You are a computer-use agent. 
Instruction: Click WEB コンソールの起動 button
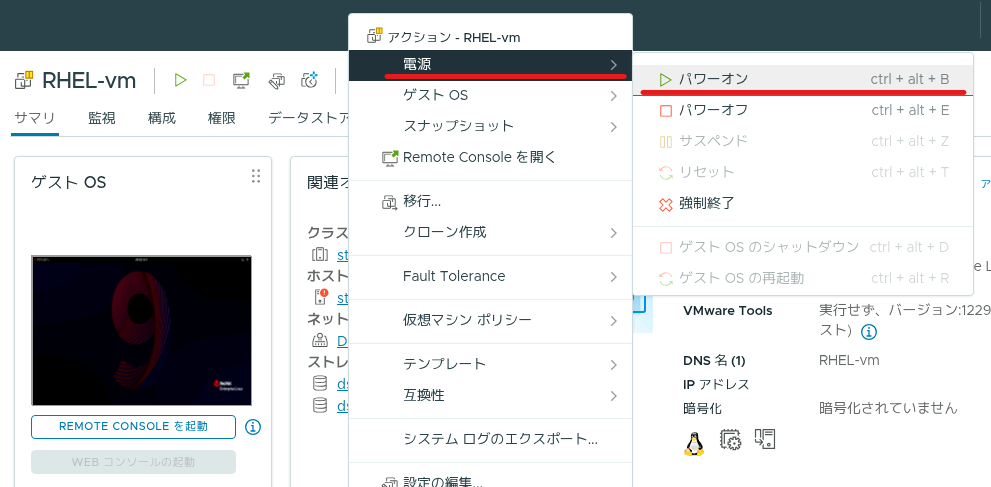133,462
